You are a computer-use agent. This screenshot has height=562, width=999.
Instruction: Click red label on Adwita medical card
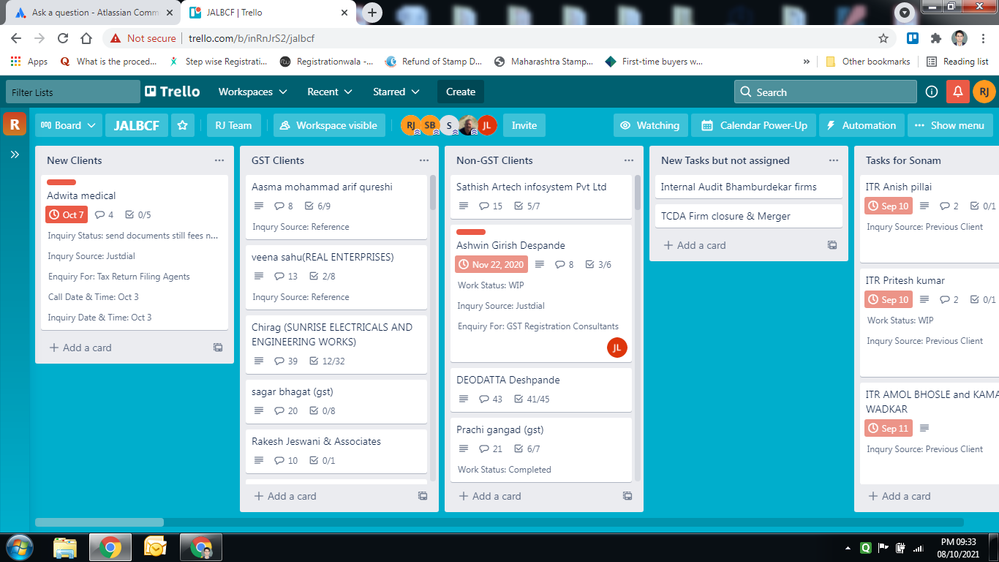61,182
